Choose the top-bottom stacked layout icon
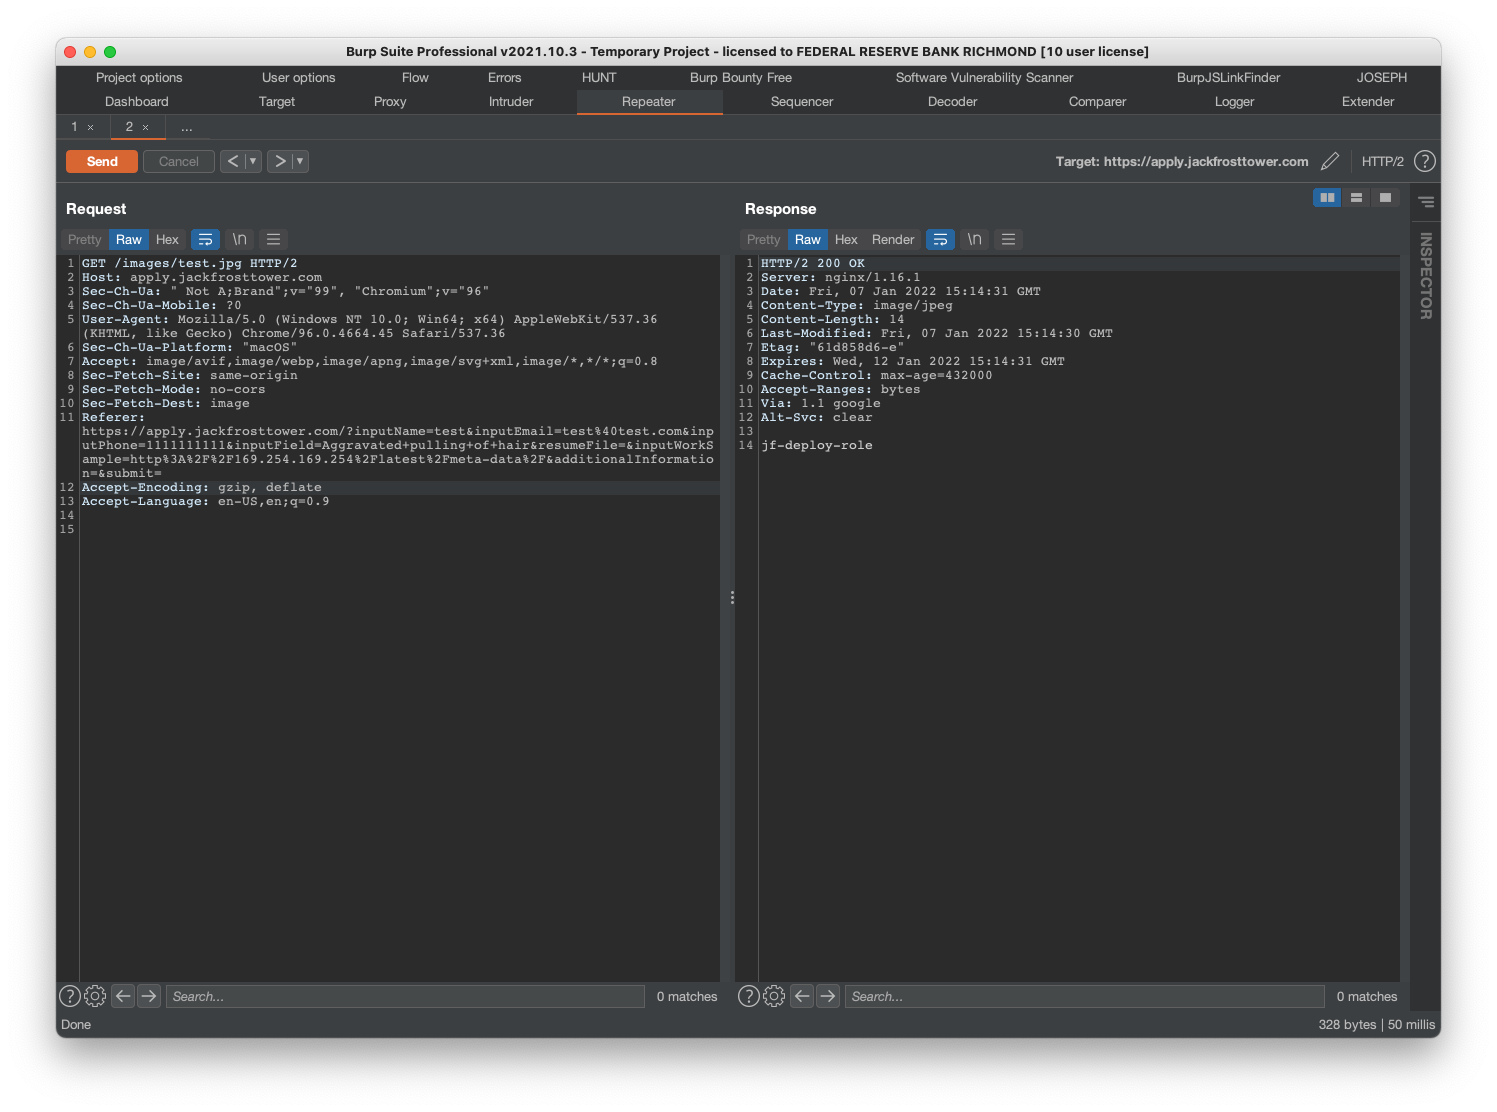 click(x=1356, y=198)
